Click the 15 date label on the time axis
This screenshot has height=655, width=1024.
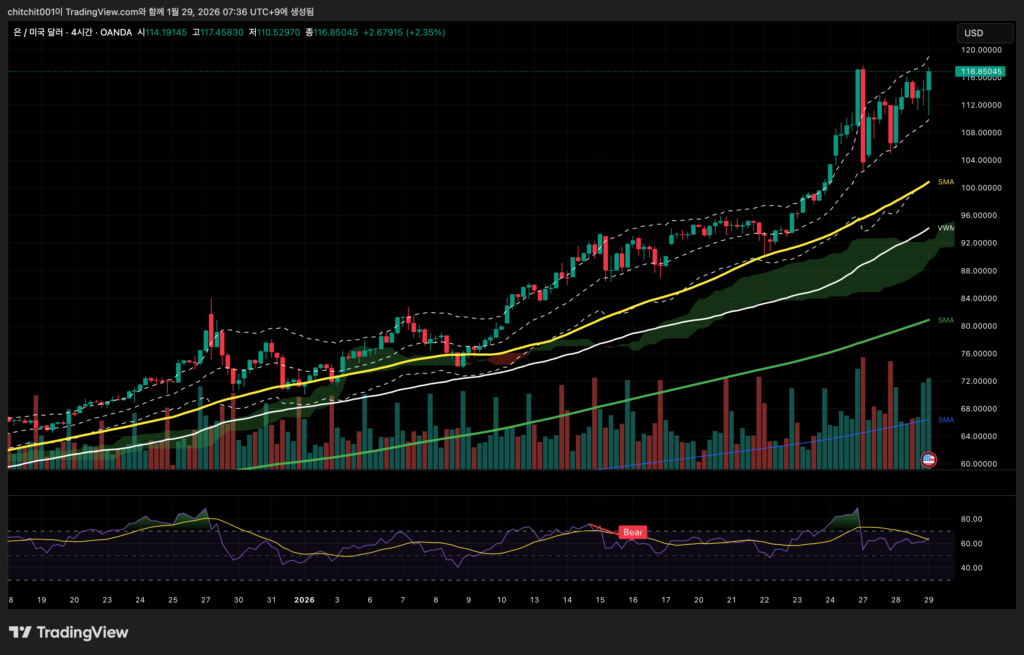[x=600, y=601]
